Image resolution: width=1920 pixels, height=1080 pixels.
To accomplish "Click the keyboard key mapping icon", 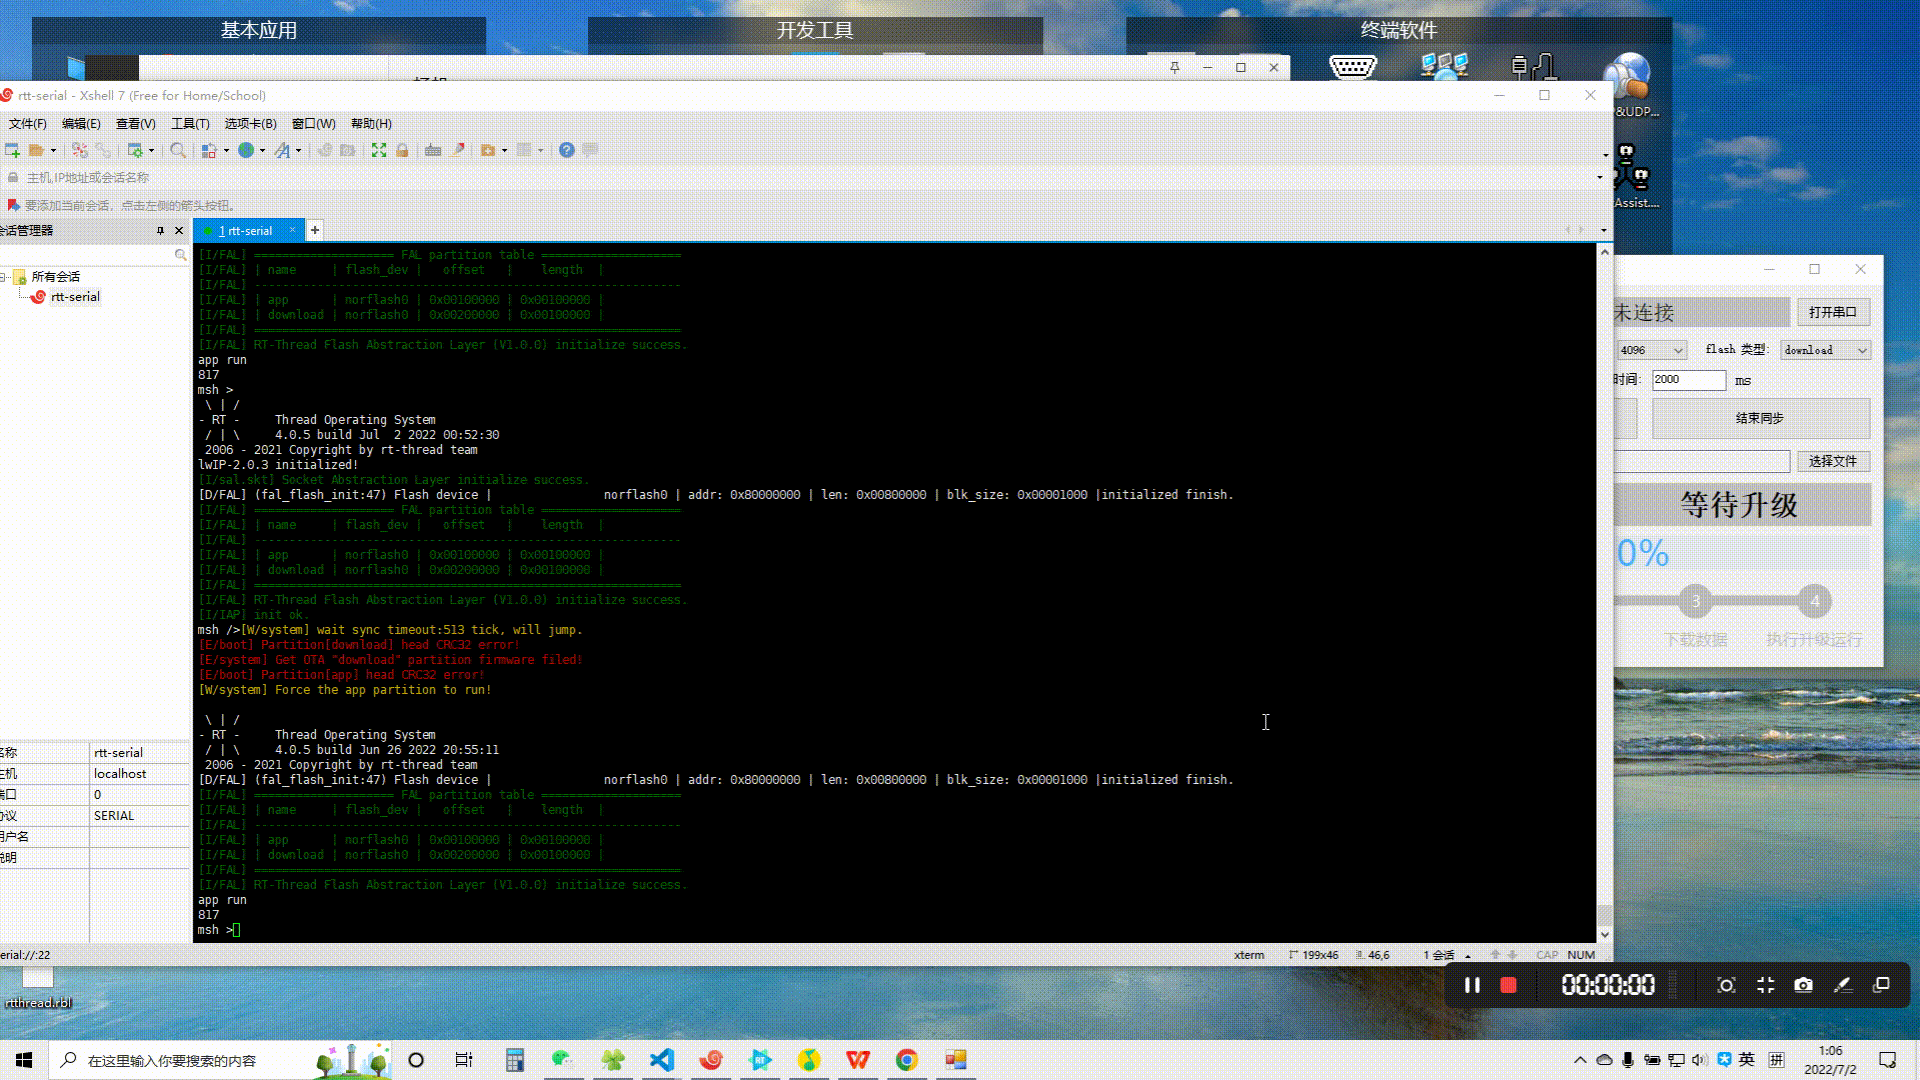I will click(433, 150).
